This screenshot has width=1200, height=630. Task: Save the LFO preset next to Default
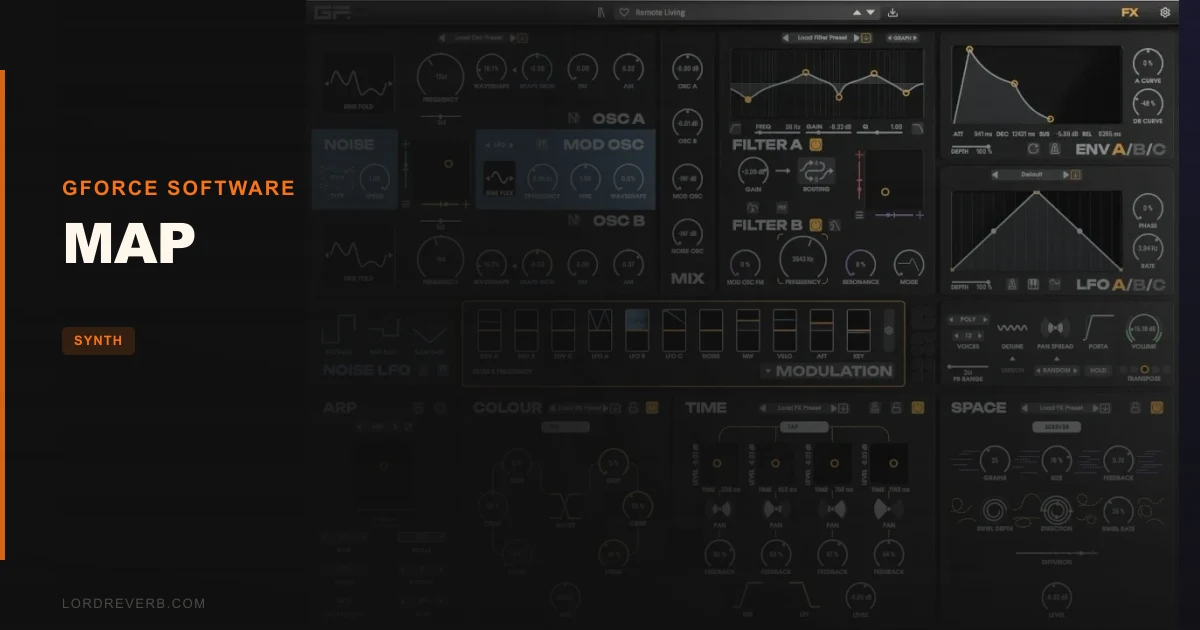(x=1076, y=174)
